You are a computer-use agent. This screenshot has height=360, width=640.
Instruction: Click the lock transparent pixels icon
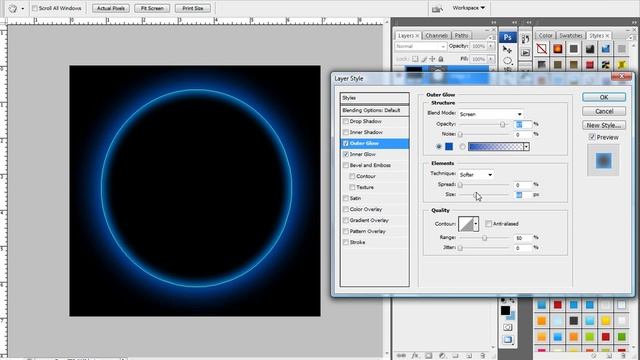point(415,59)
